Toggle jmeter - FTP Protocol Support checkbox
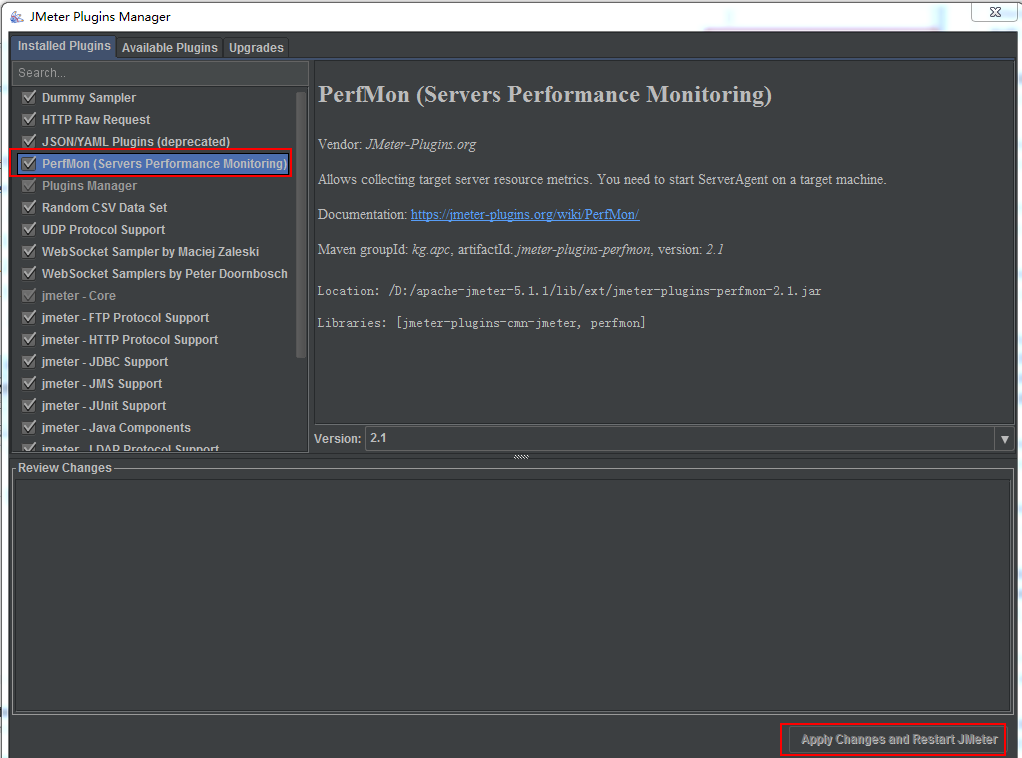The width and height of the screenshot is (1022, 758). tap(29, 317)
